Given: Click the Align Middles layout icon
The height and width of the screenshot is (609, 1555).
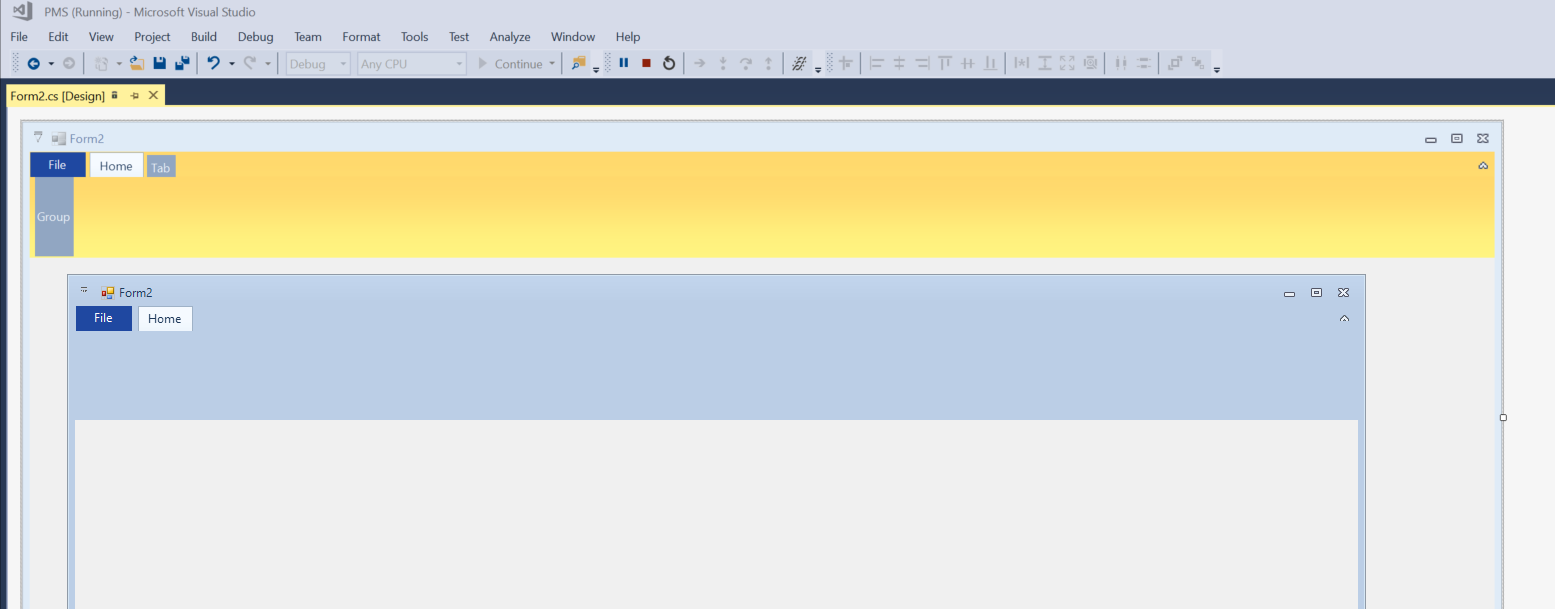Looking at the screenshot, I should coord(967,63).
